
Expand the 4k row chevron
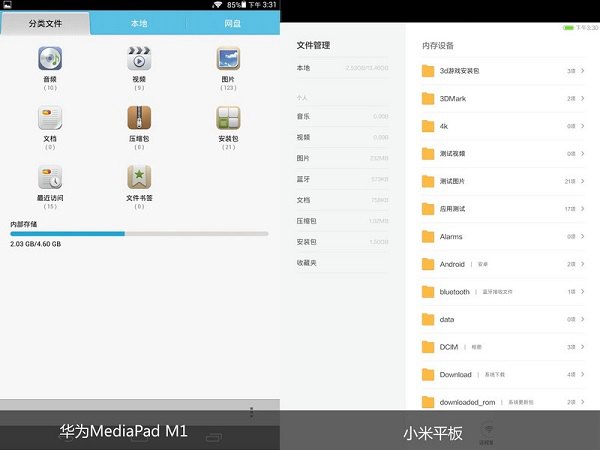click(x=582, y=126)
